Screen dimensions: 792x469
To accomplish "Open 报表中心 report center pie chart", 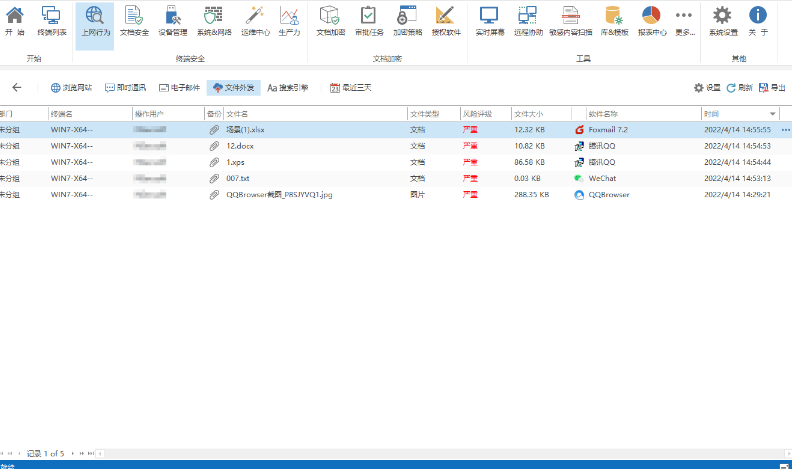I will pos(652,21).
